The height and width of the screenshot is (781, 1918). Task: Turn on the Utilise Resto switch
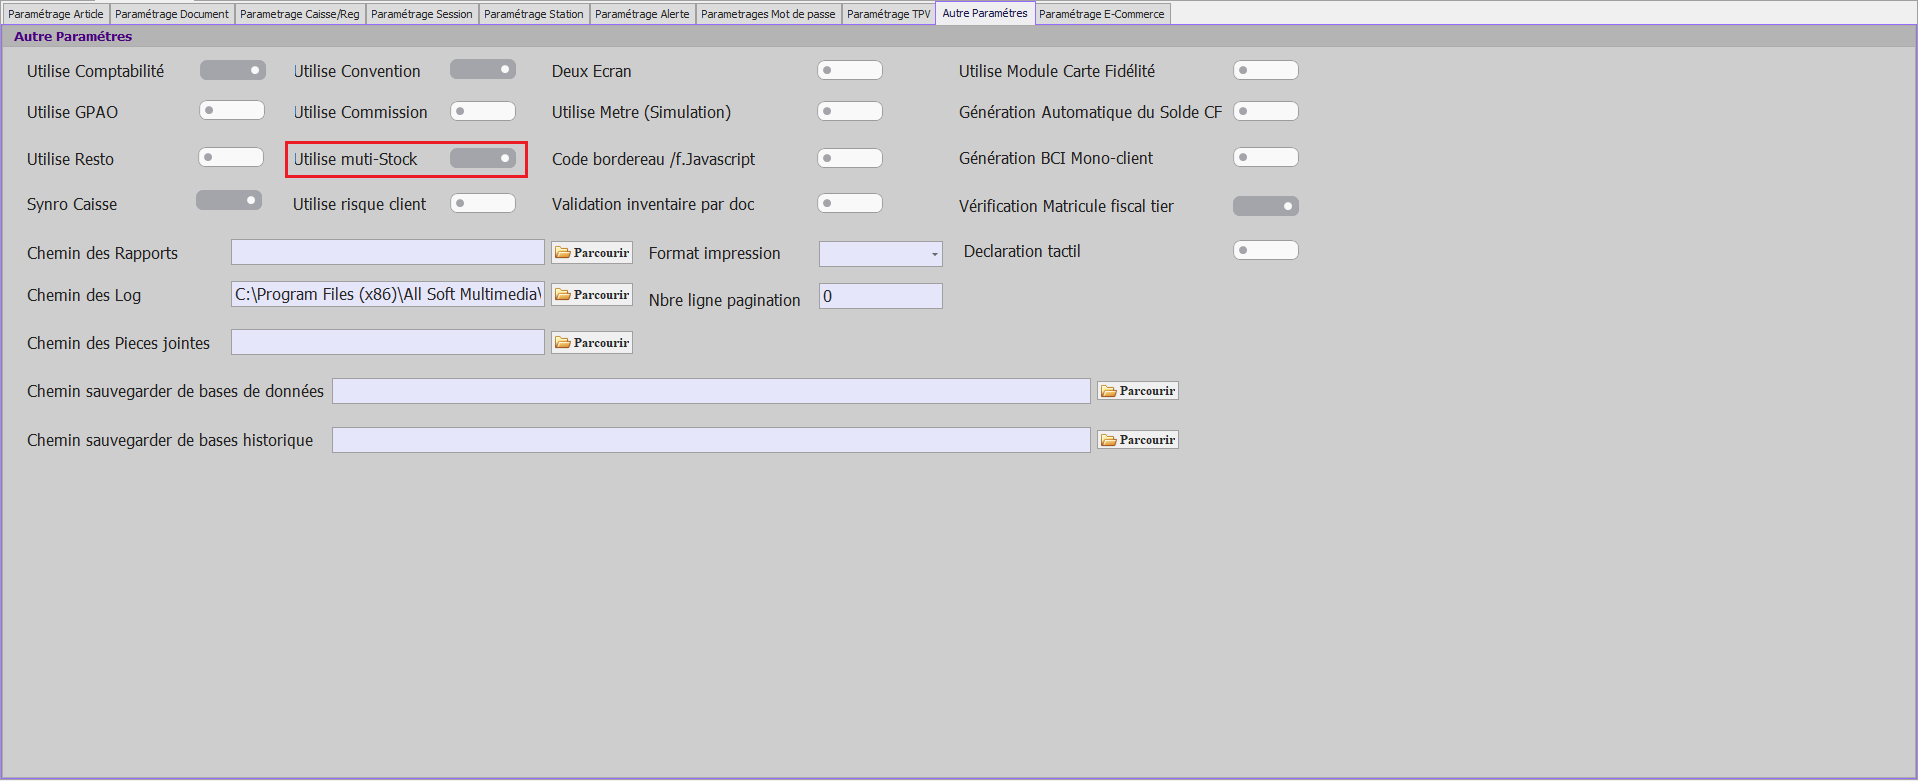click(231, 157)
